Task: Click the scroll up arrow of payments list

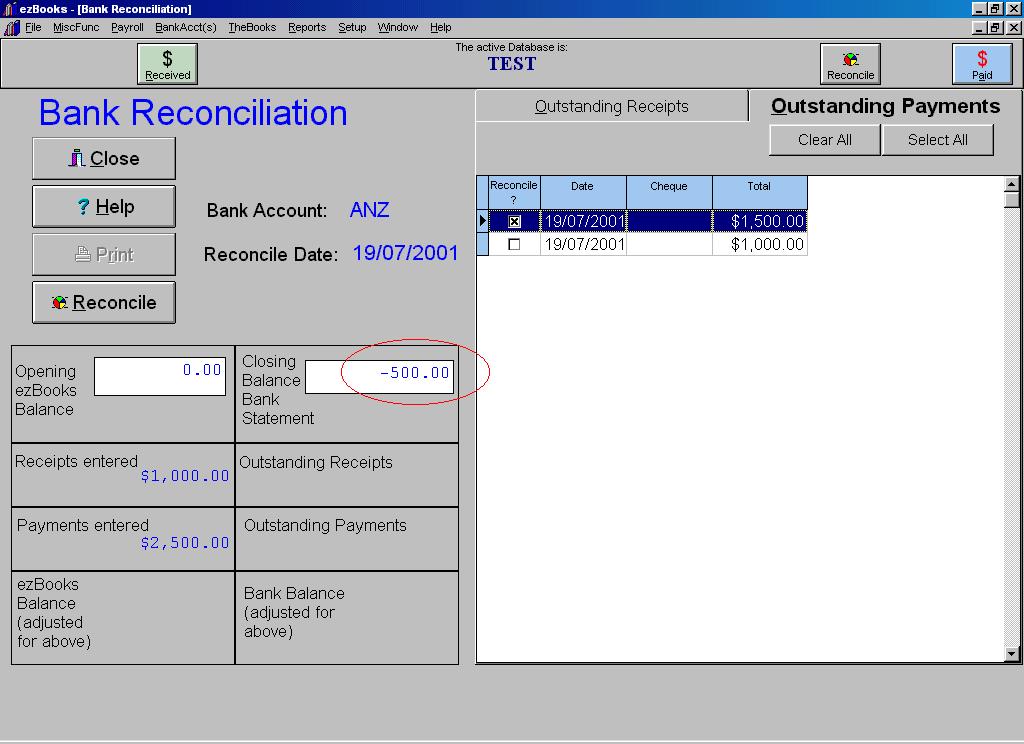Action: click(1012, 184)
